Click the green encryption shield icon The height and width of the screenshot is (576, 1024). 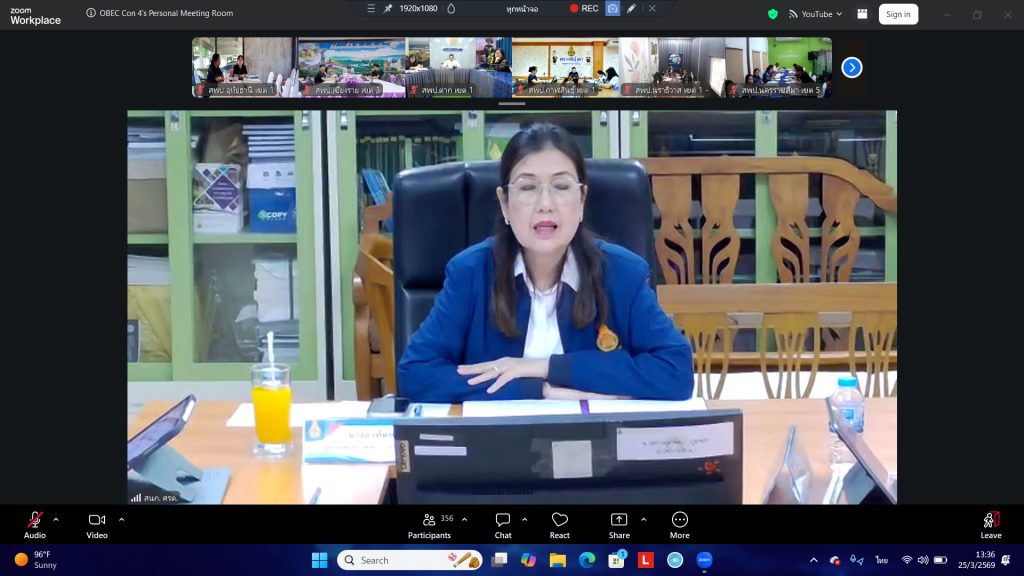coord(772,14)
